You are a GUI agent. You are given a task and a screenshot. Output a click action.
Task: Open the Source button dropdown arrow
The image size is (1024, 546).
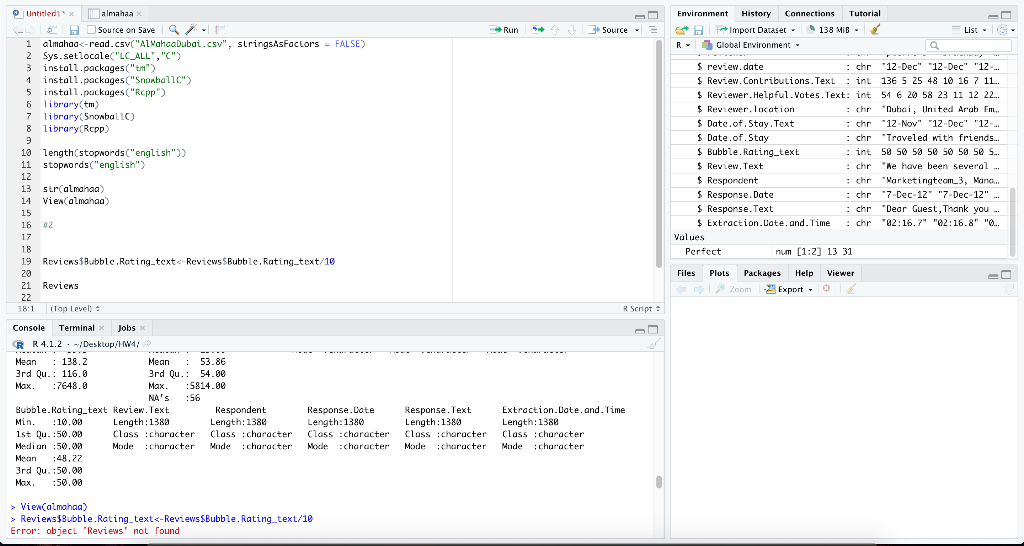tap(636, 30)
